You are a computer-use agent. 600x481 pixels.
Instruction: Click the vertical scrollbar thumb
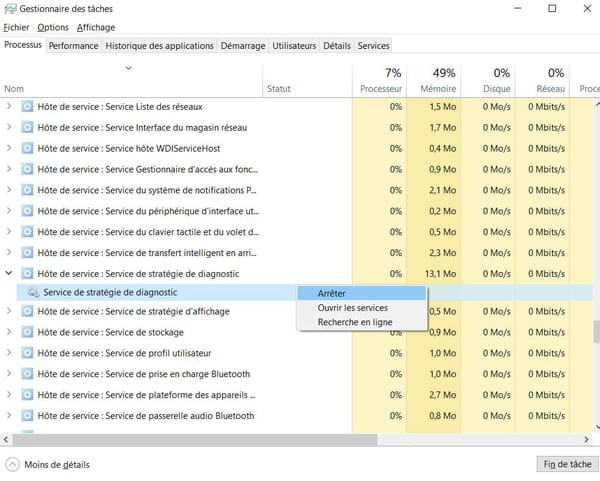tap(596, 331)
